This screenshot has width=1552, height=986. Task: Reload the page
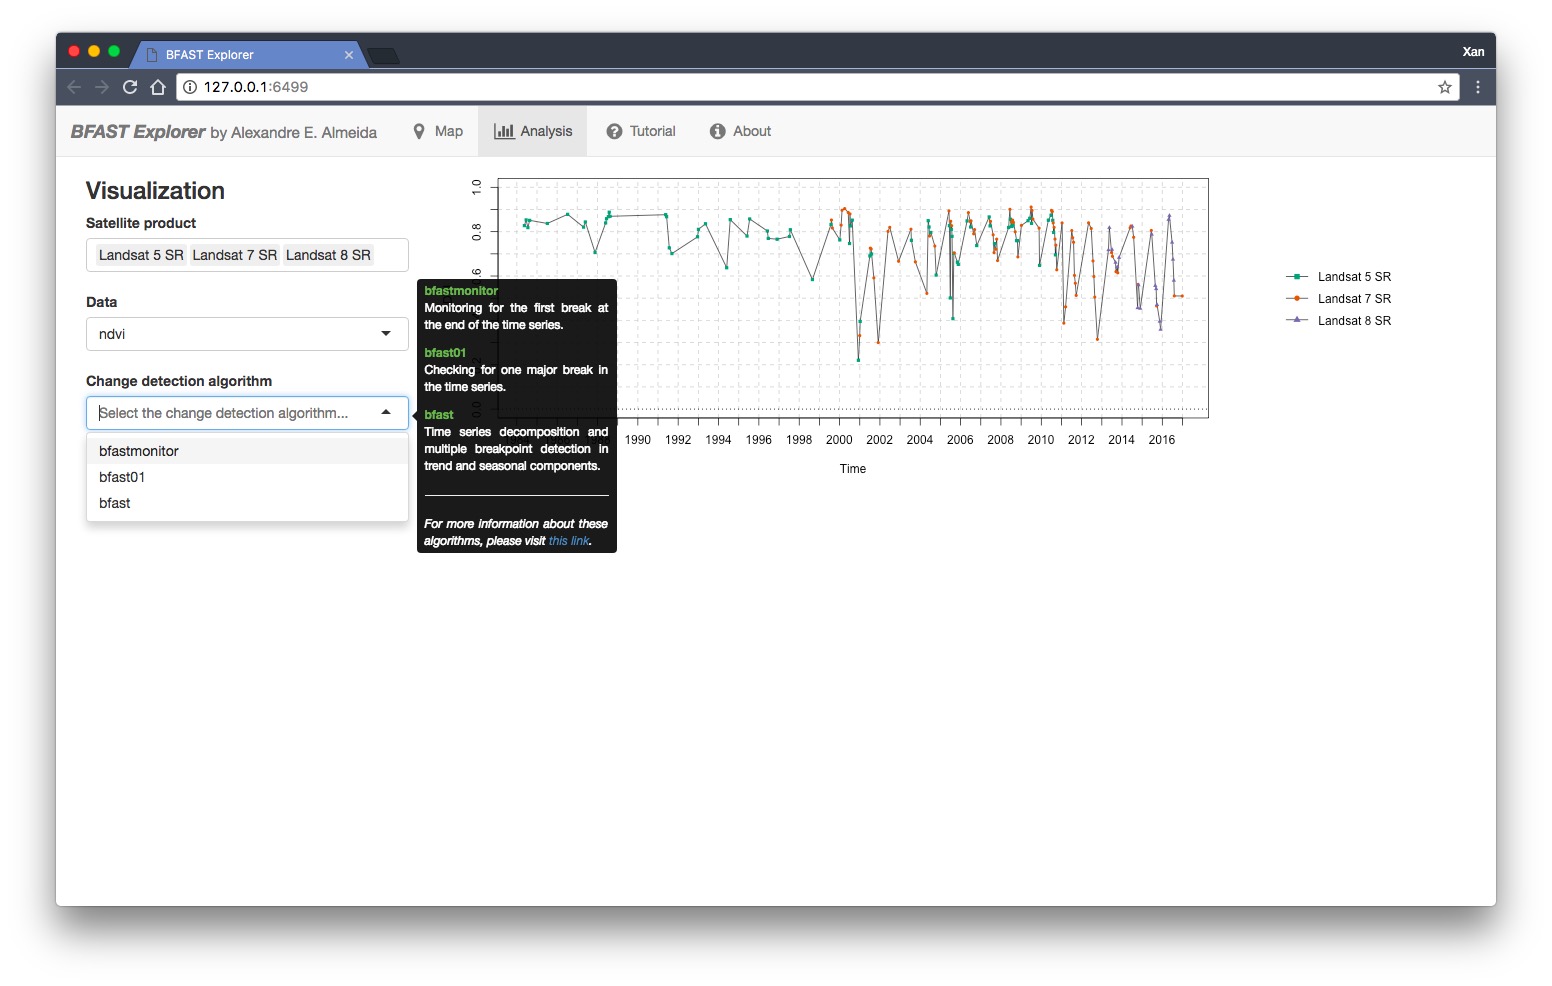click(130, 87)
